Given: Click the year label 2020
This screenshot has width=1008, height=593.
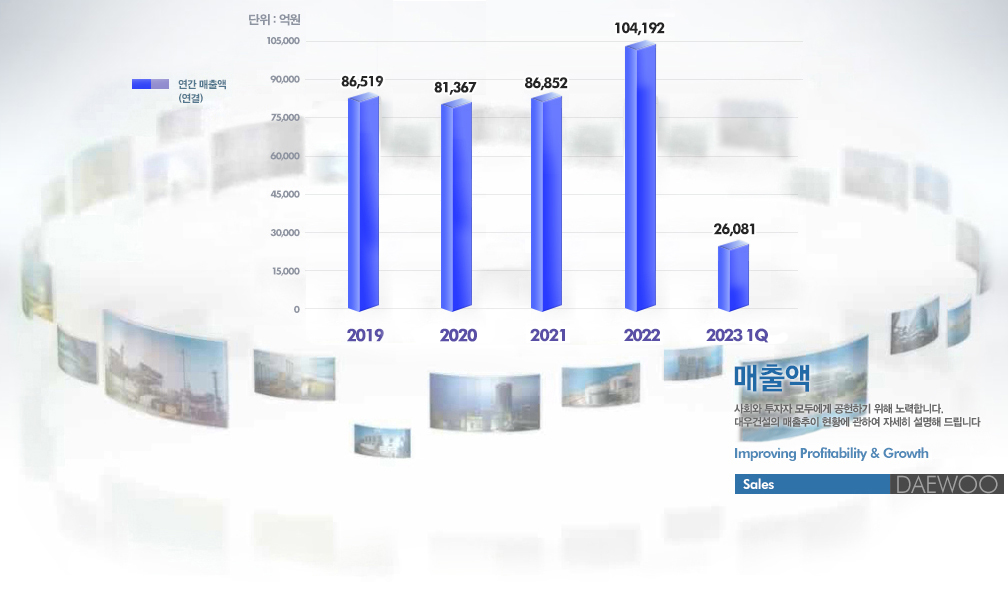Looking at the screenshot, I should click(458, 335).
